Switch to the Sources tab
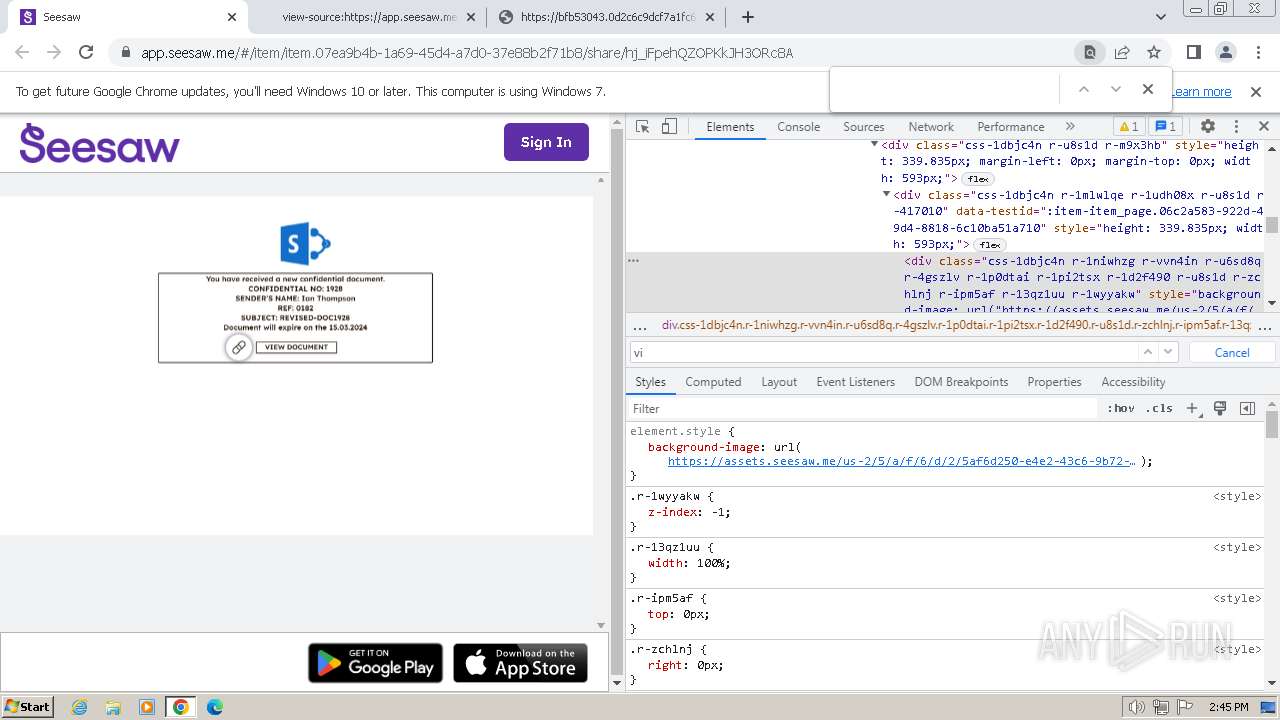Screen dimensions: 1280x720 [864, 127]
